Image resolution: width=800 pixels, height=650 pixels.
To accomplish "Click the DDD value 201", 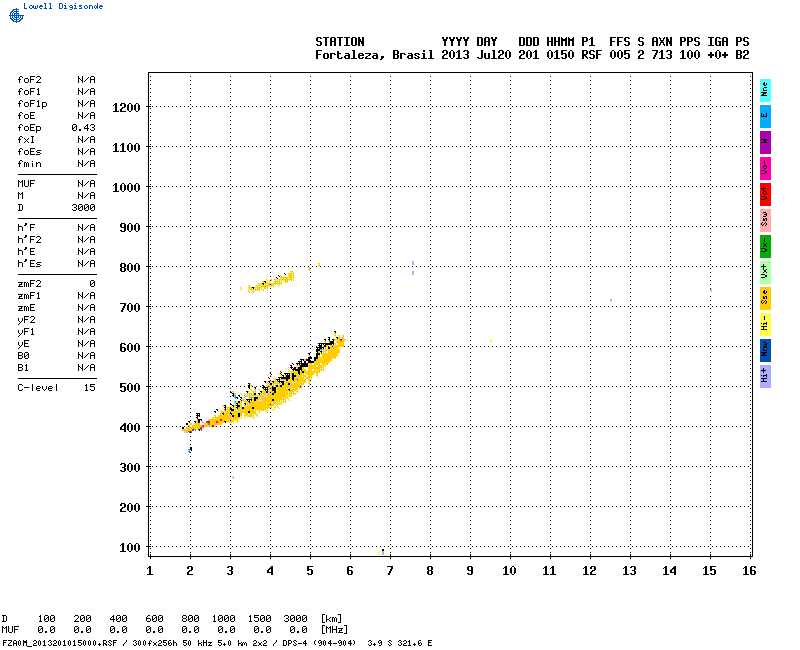I will point(529,55).
